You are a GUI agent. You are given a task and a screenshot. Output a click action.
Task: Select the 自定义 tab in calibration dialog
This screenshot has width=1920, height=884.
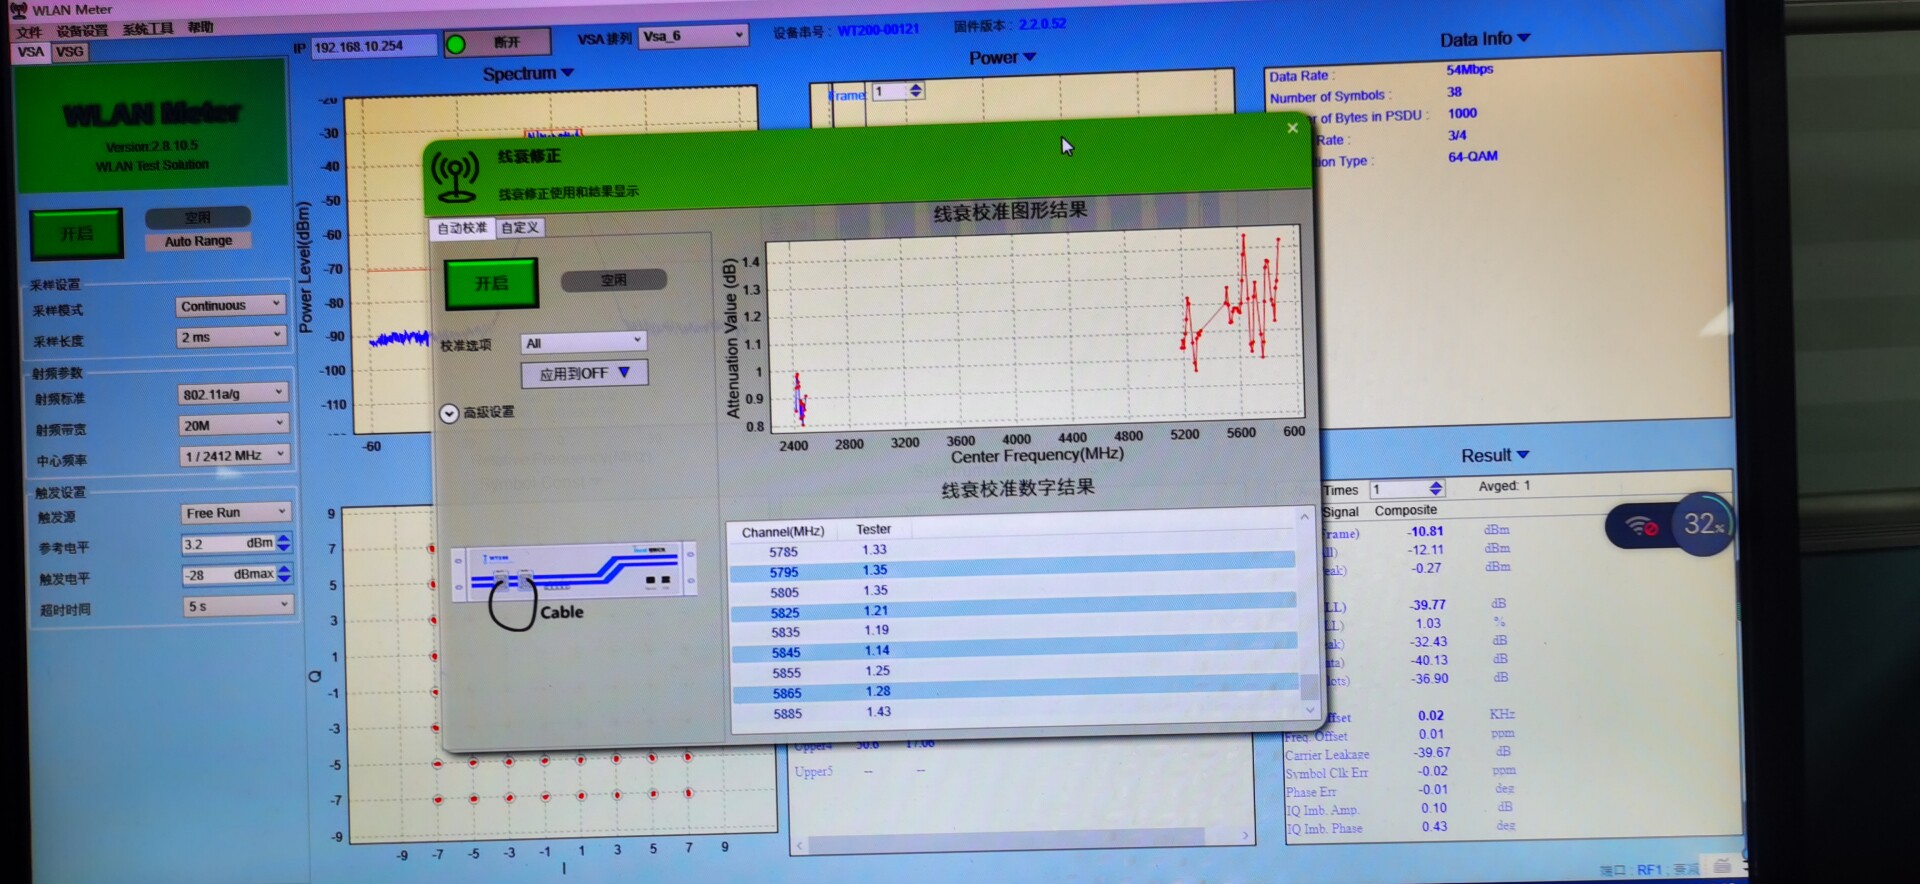tap(520, 228)
